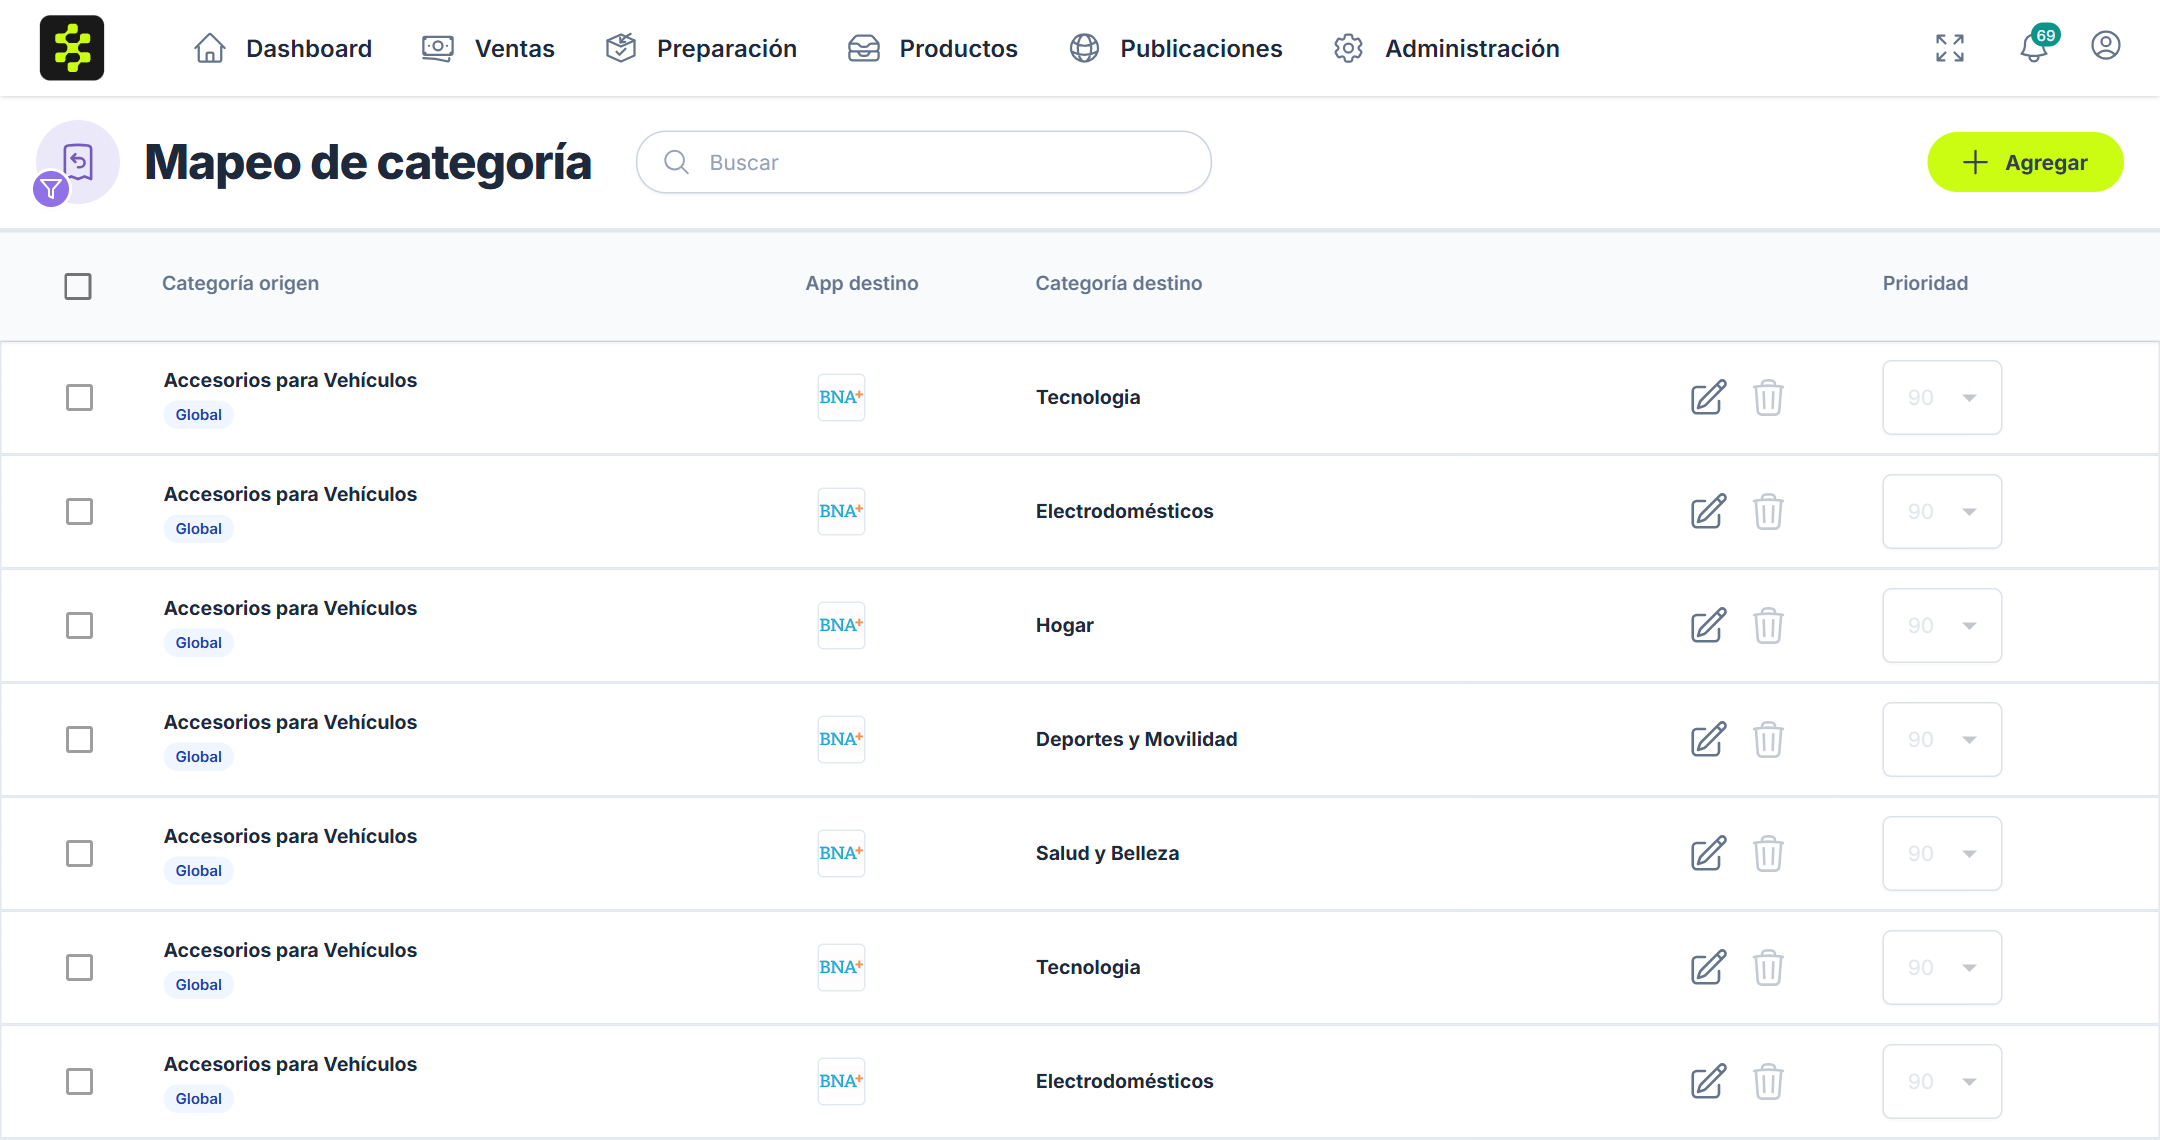The height and width of the screenshot is (1140, 2160).
Task: Tick the select-all checkbox in table header
Action: (78, 286)
